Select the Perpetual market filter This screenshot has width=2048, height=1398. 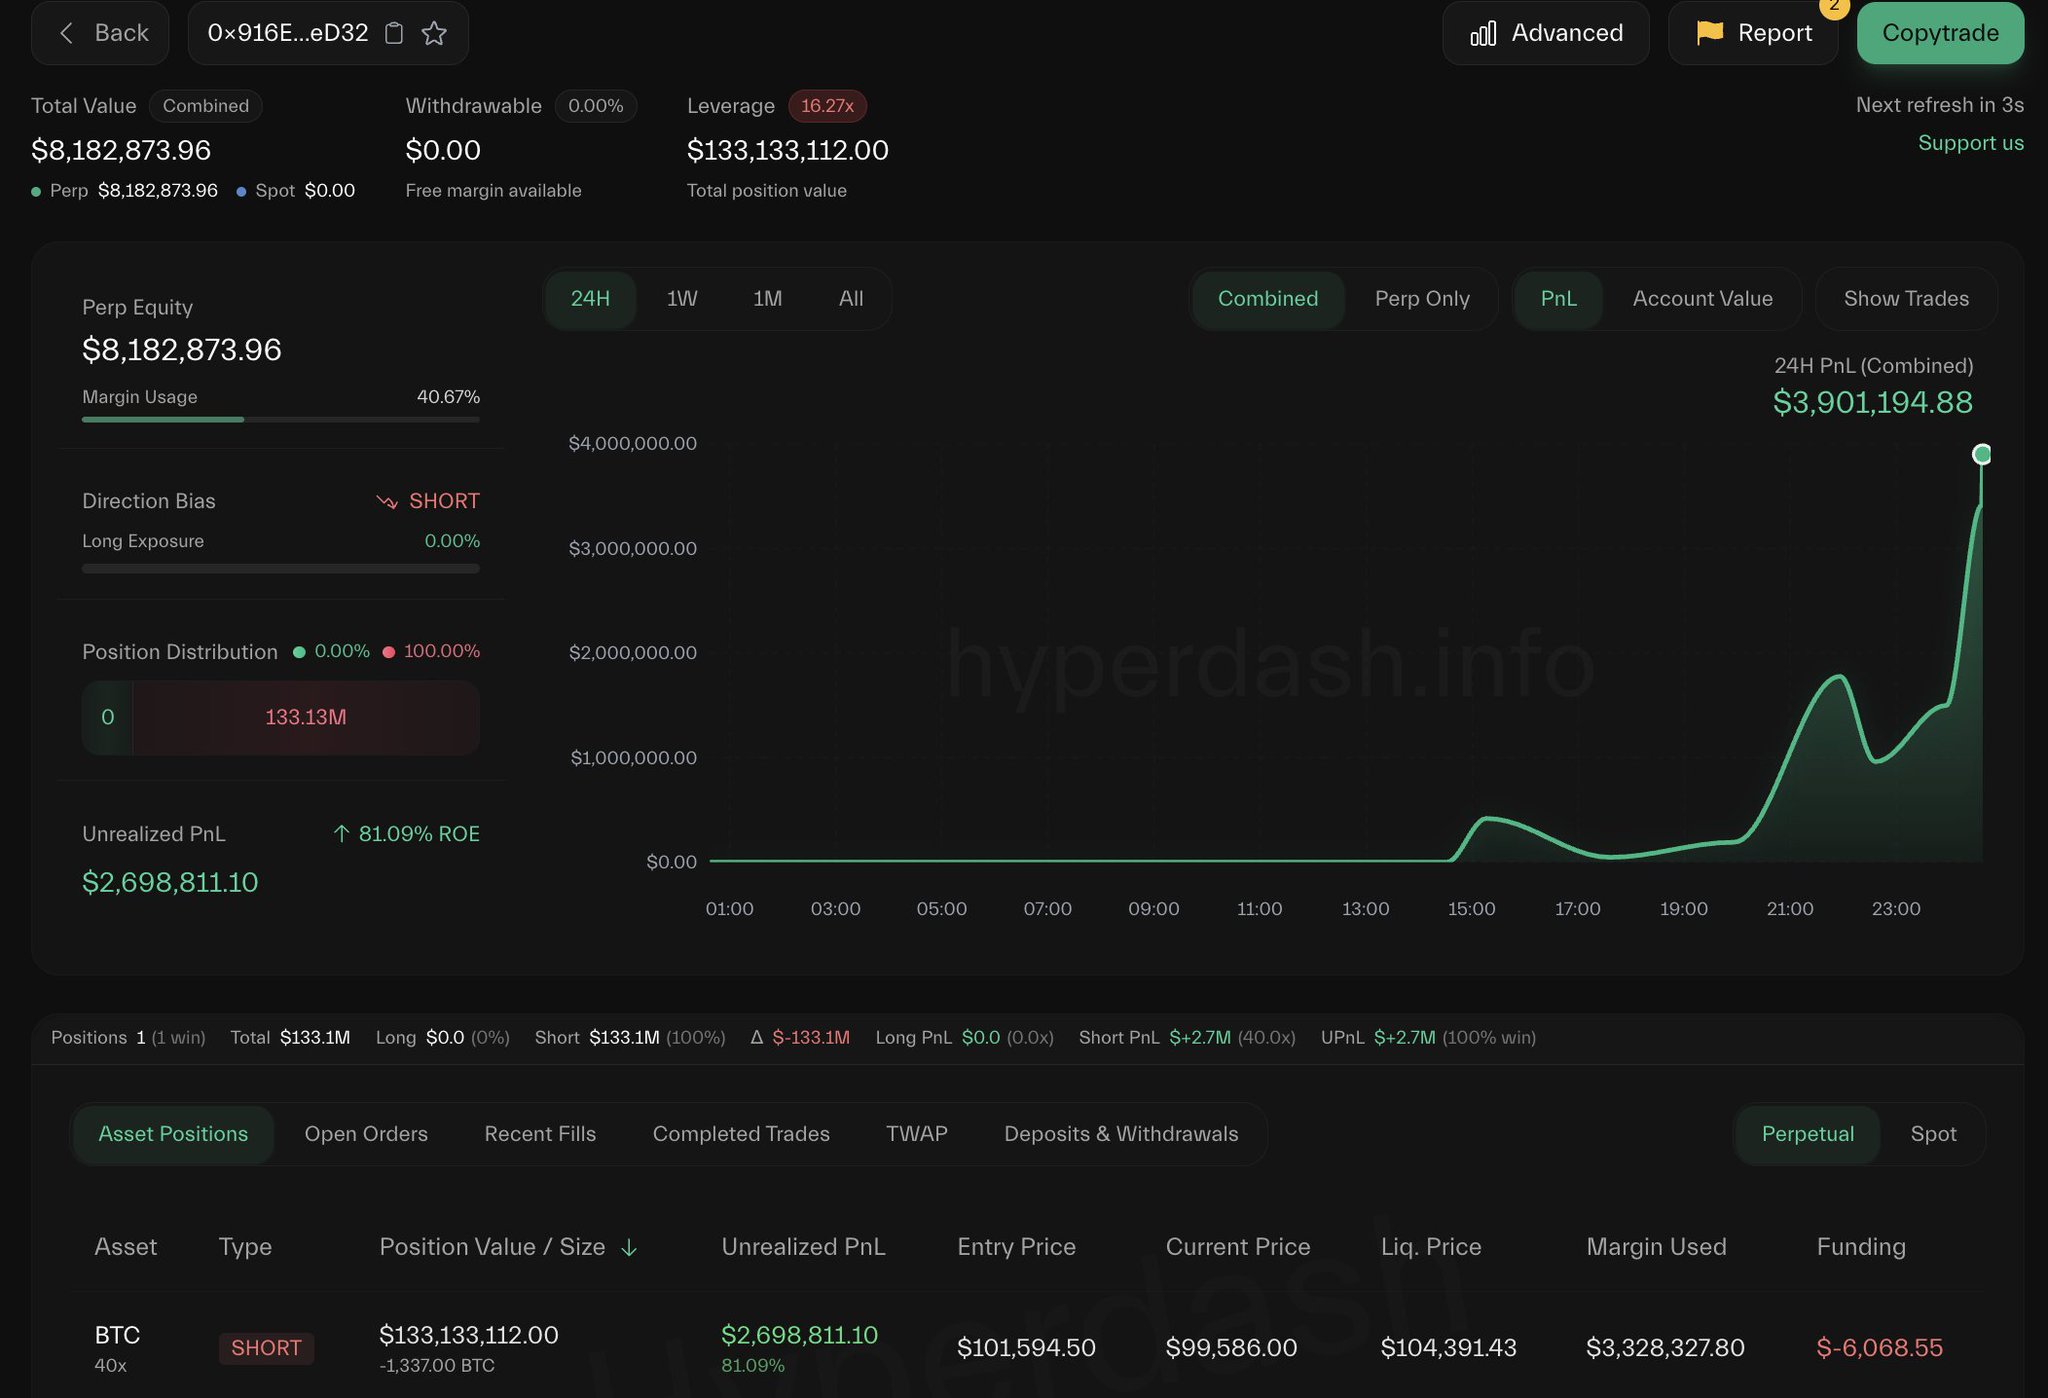[1808, 1134]
